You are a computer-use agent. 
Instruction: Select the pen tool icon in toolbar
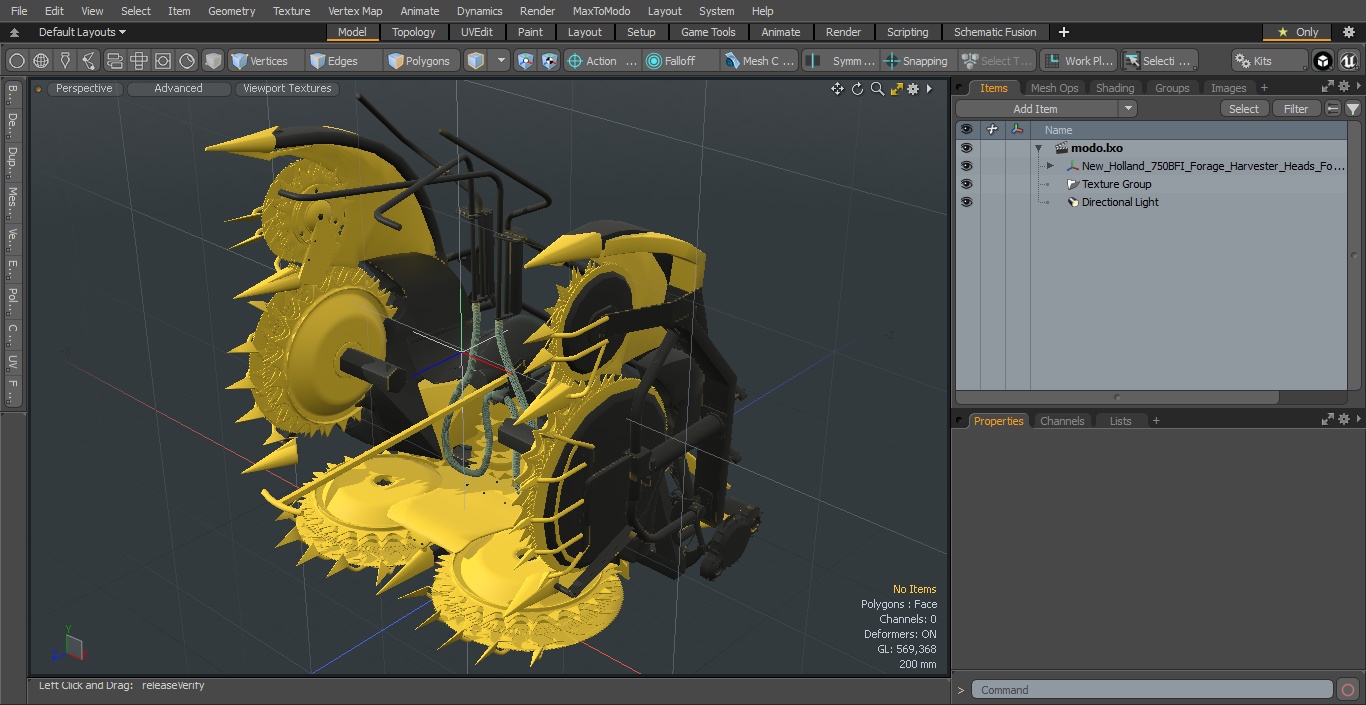[x=65, y=61]
